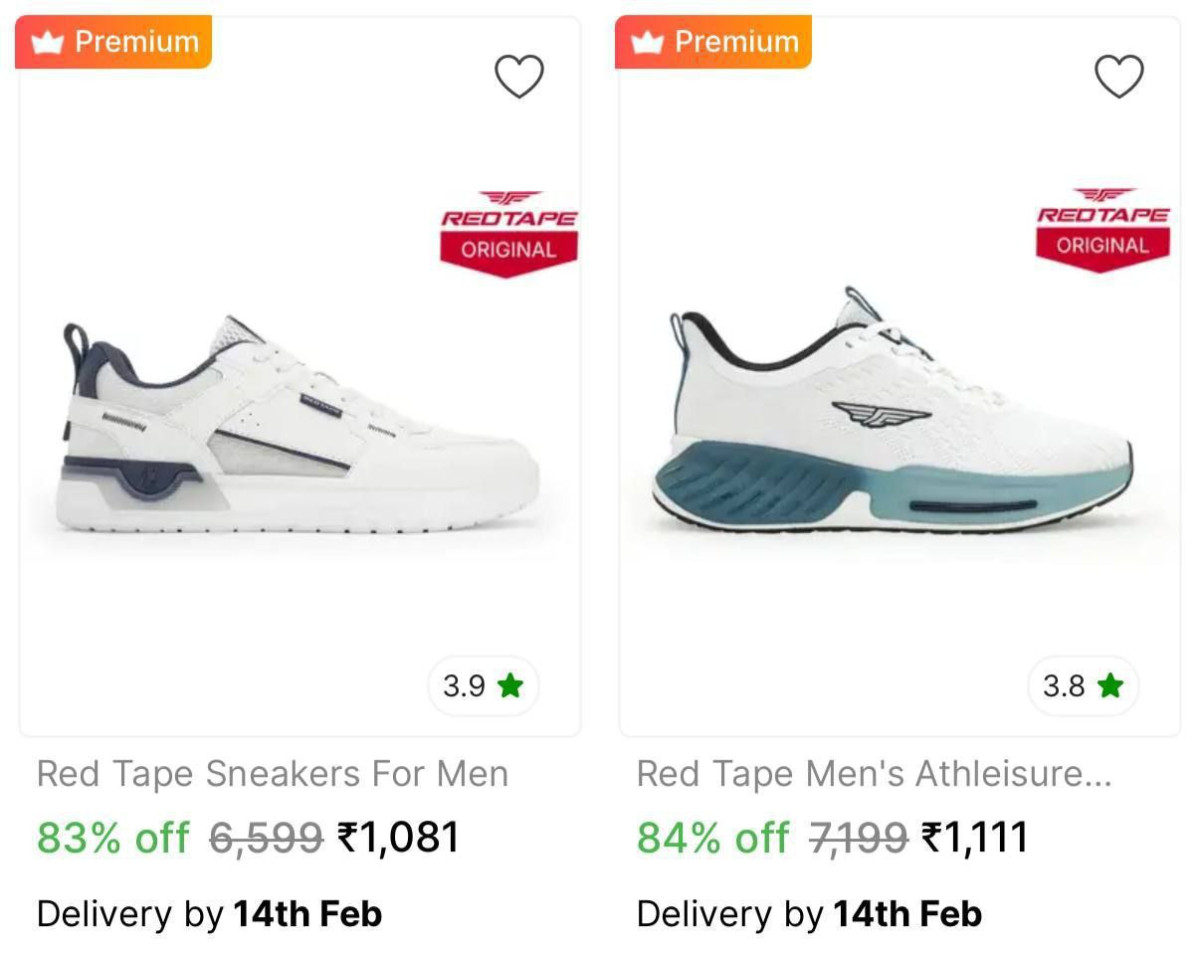Click the struck-through 6,599 original price
The height and width of the screenshot is (953, 1200).
266,838
